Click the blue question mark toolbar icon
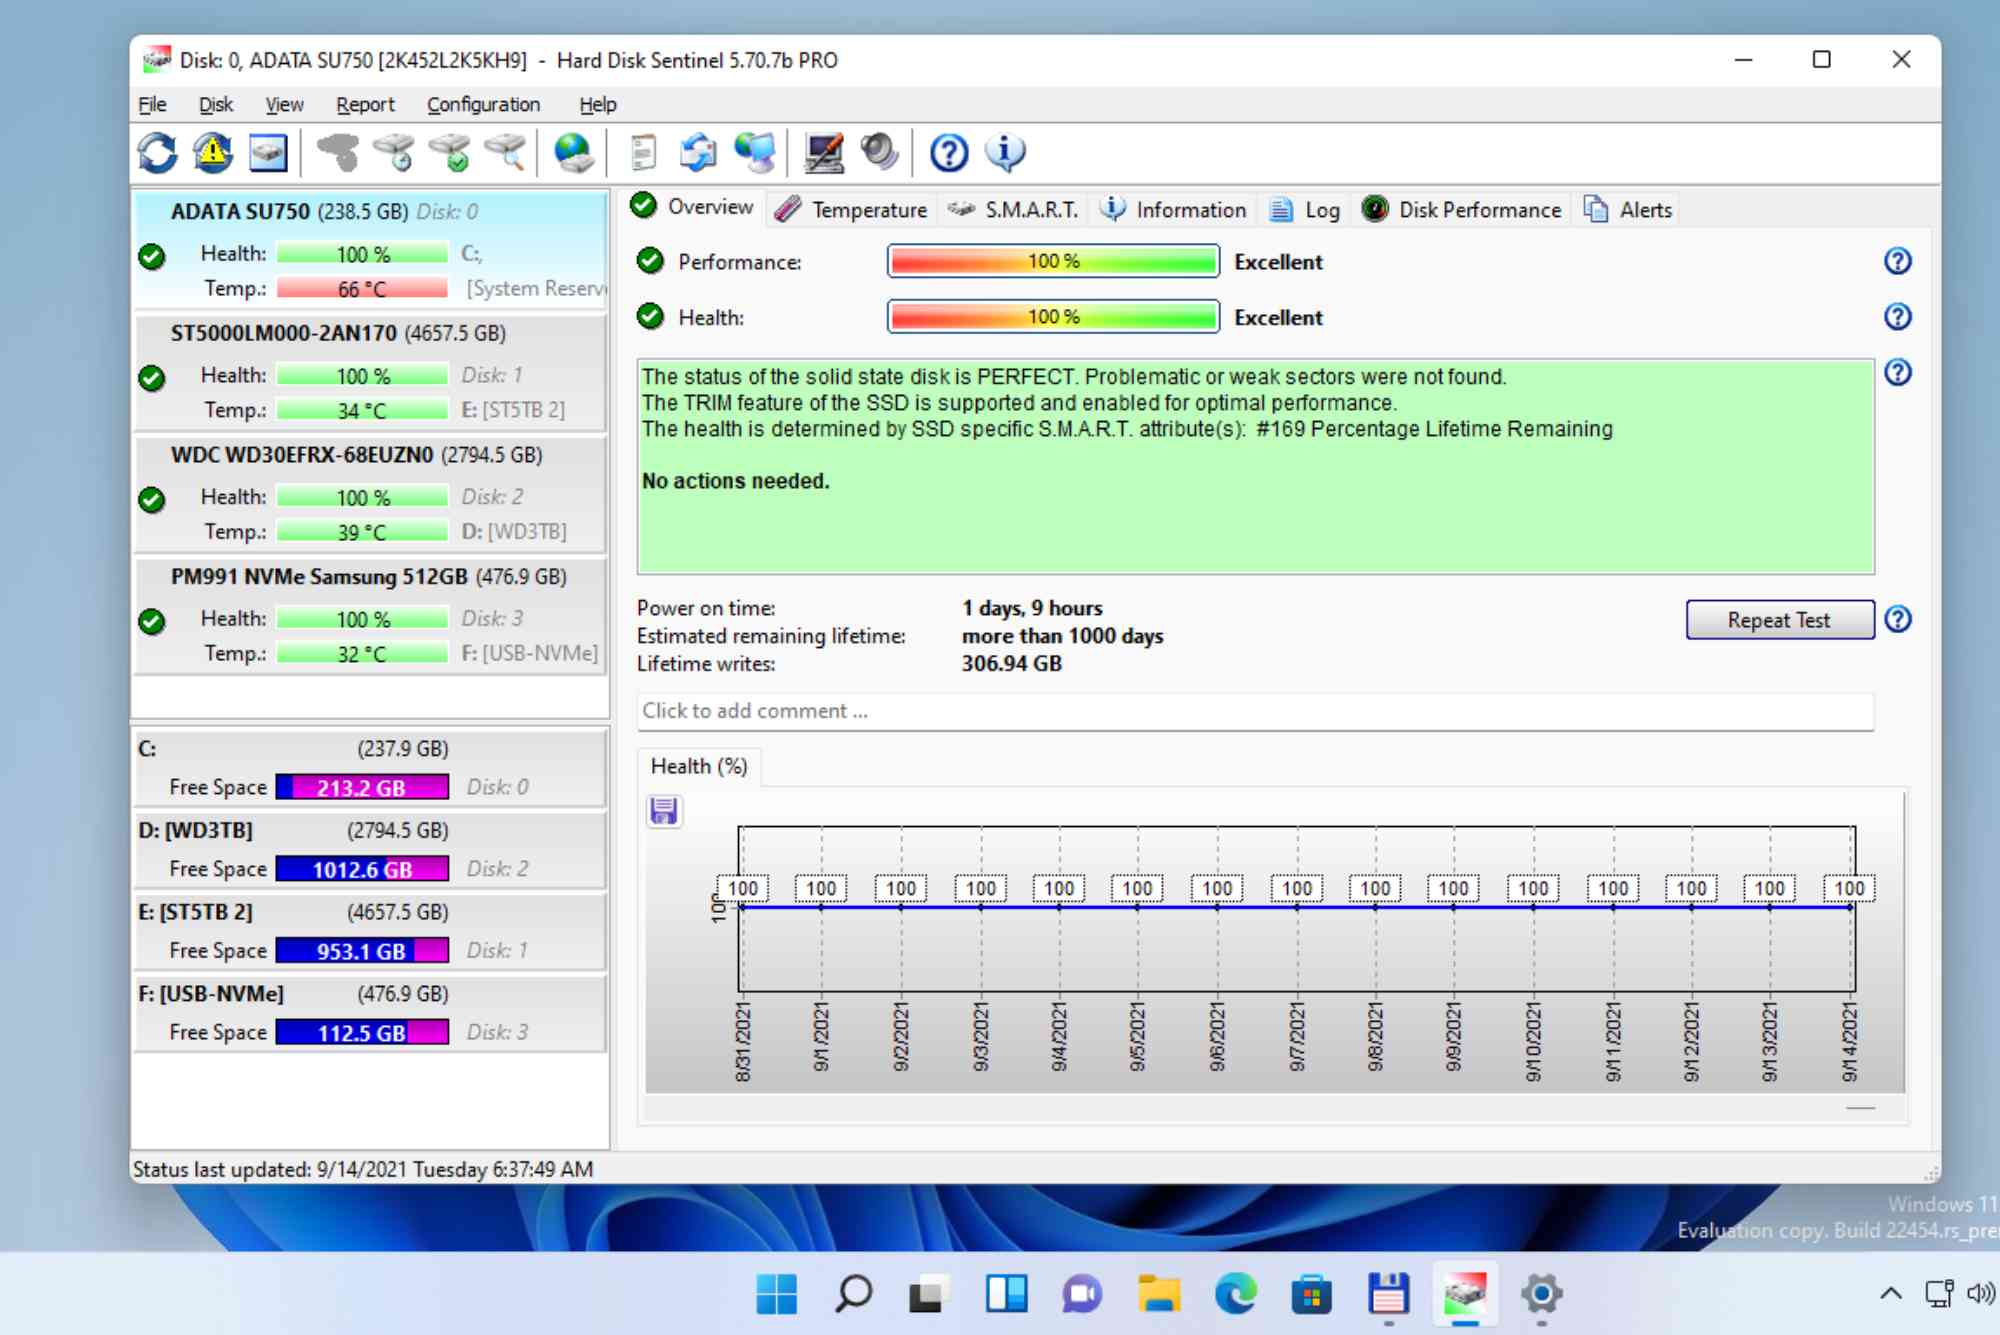The image size is (2000, 1335). [949, 153]
